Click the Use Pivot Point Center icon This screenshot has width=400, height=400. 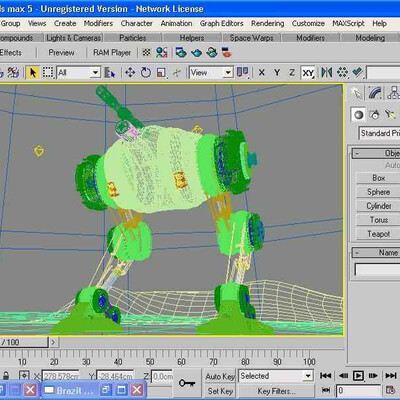pyautogui.click(x=243, y=72)
